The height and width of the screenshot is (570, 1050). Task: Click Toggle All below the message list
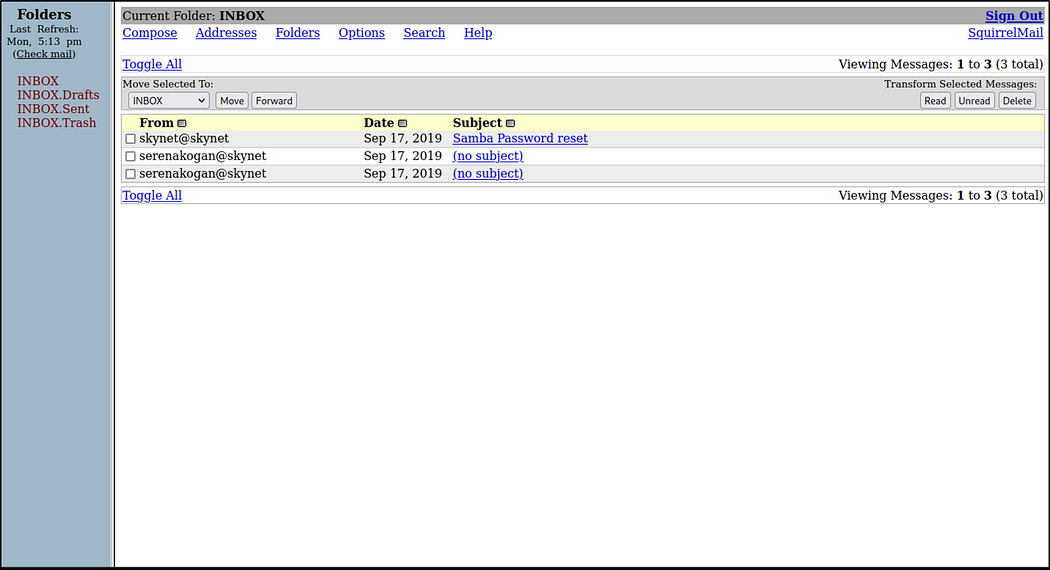[x=152, y=196]
